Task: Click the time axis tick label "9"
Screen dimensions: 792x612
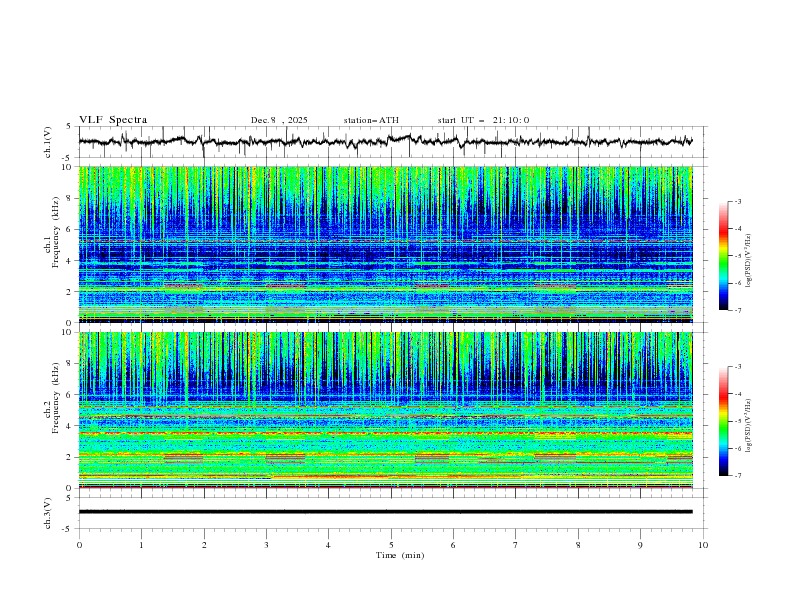Action: pyautogui.click(x=640, y=545)
